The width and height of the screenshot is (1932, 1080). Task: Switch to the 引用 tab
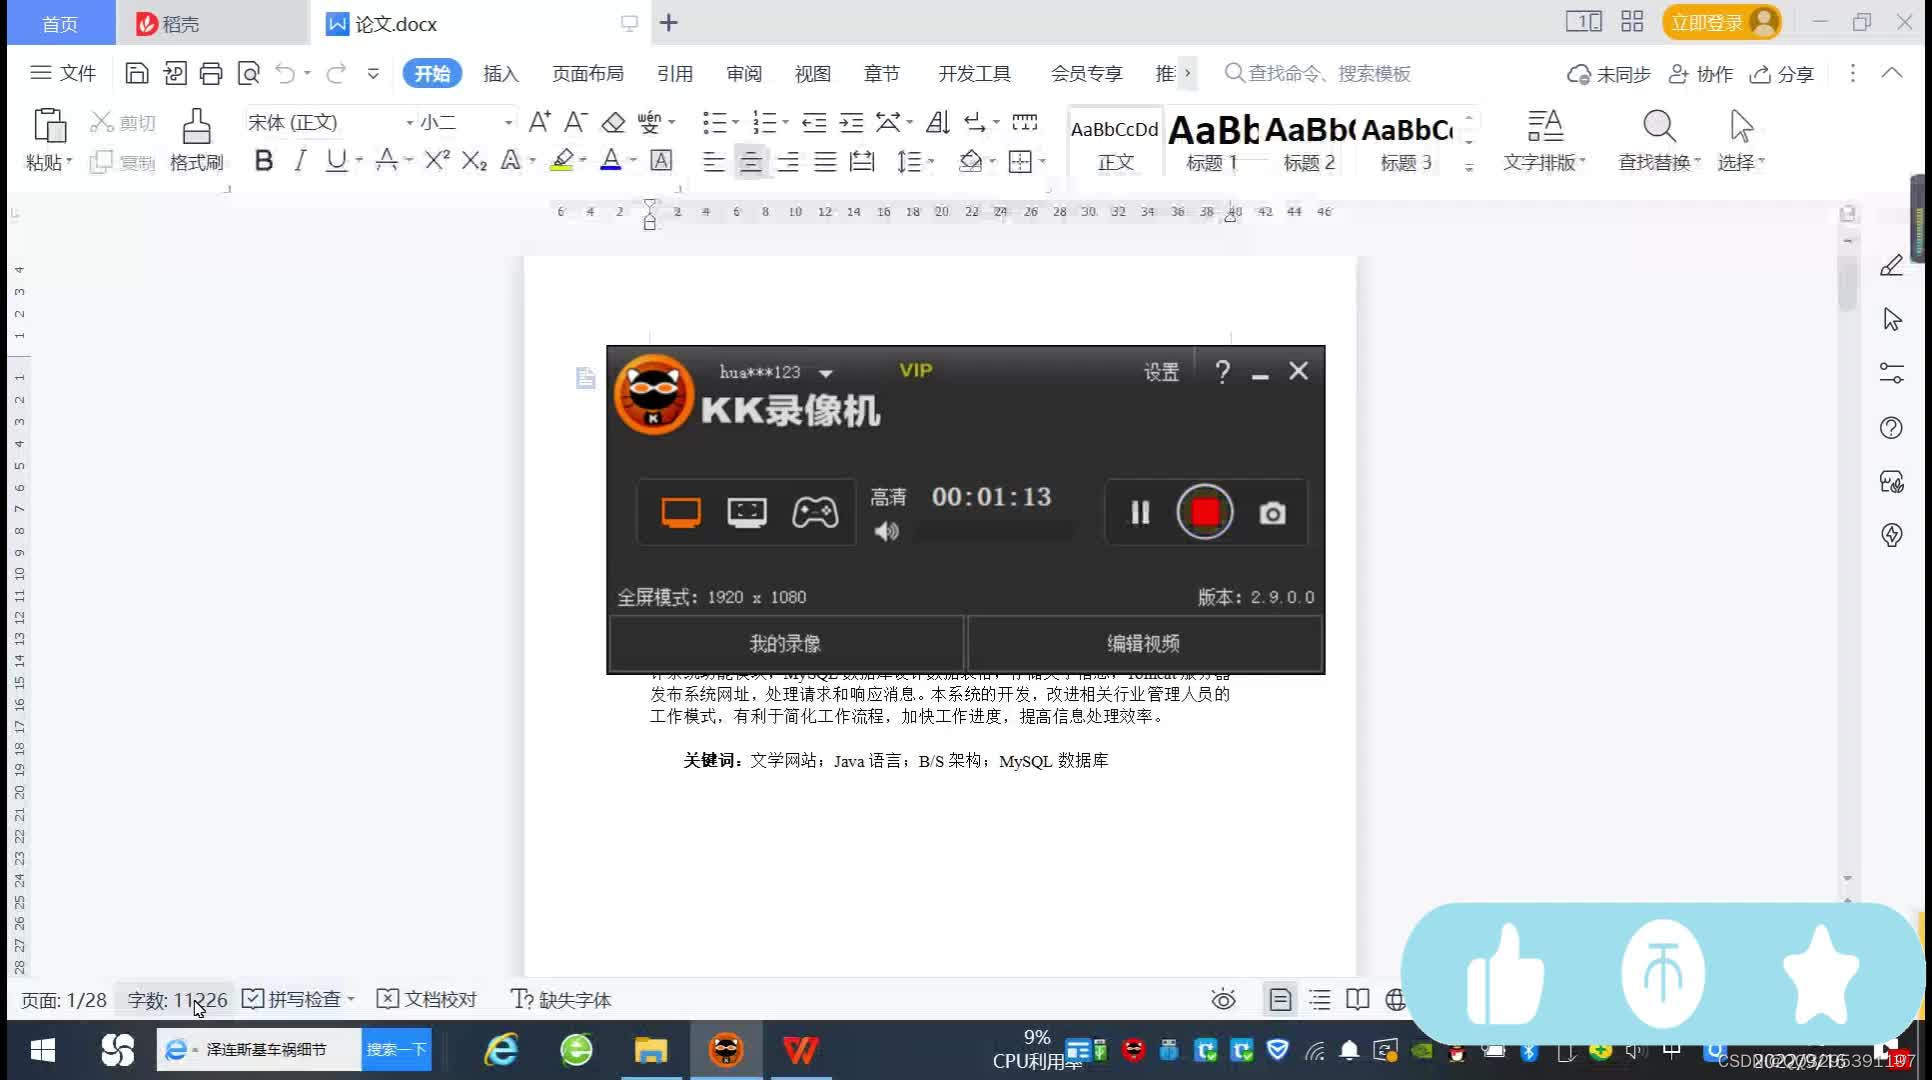pyautogui.click(x=675, y=73)
